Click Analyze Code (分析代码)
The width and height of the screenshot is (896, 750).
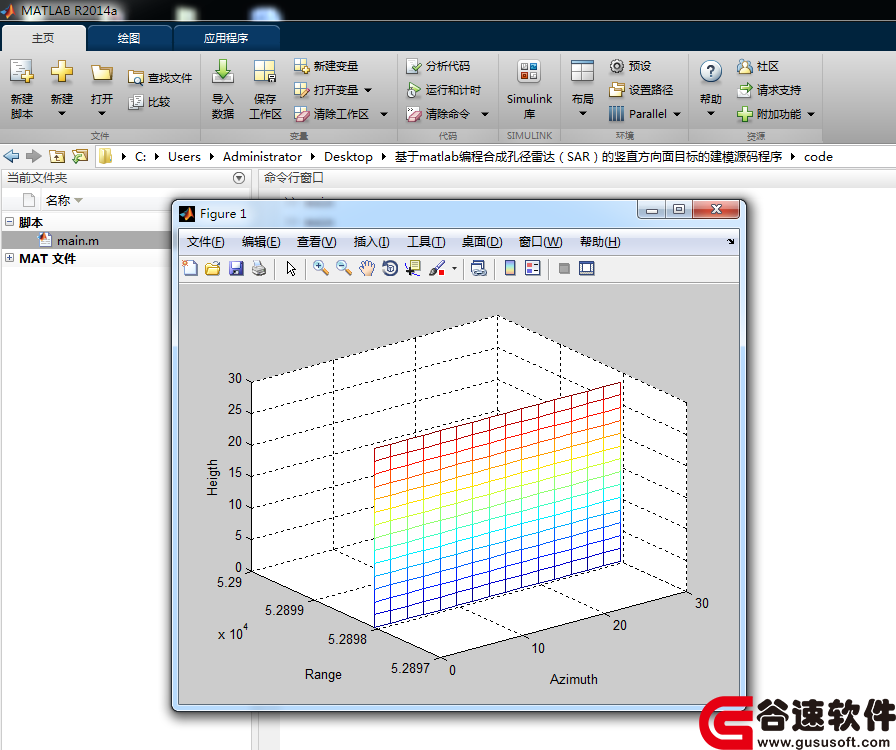point(438,66)
